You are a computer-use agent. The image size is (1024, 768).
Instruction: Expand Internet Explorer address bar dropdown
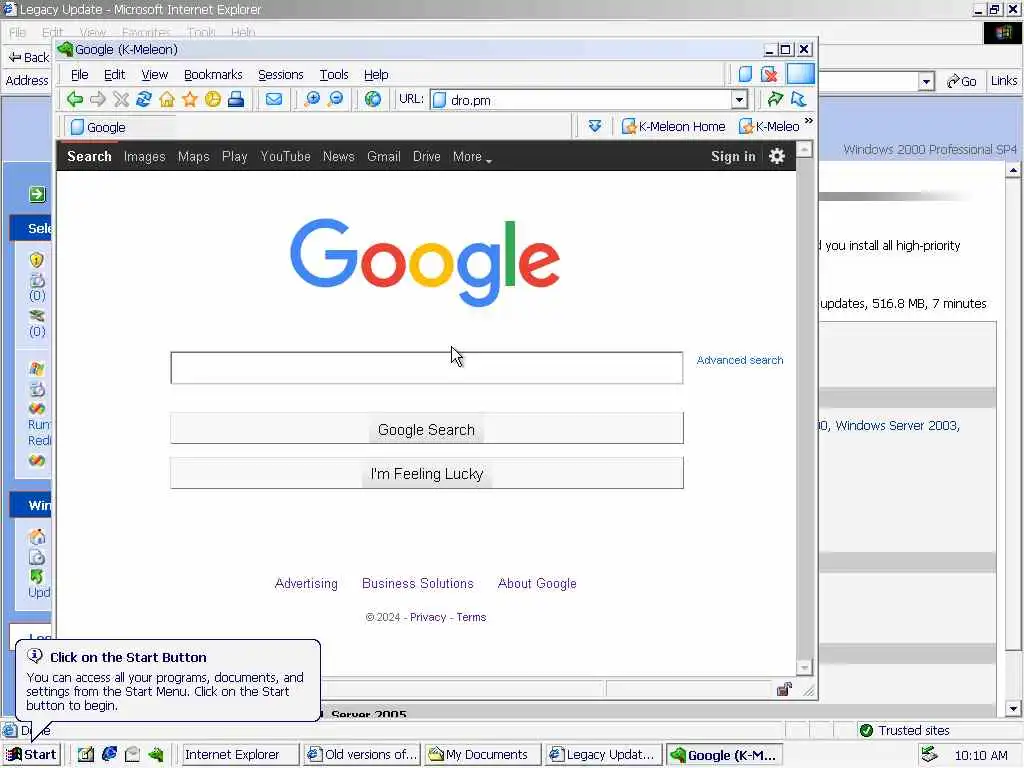pos(926,81)
